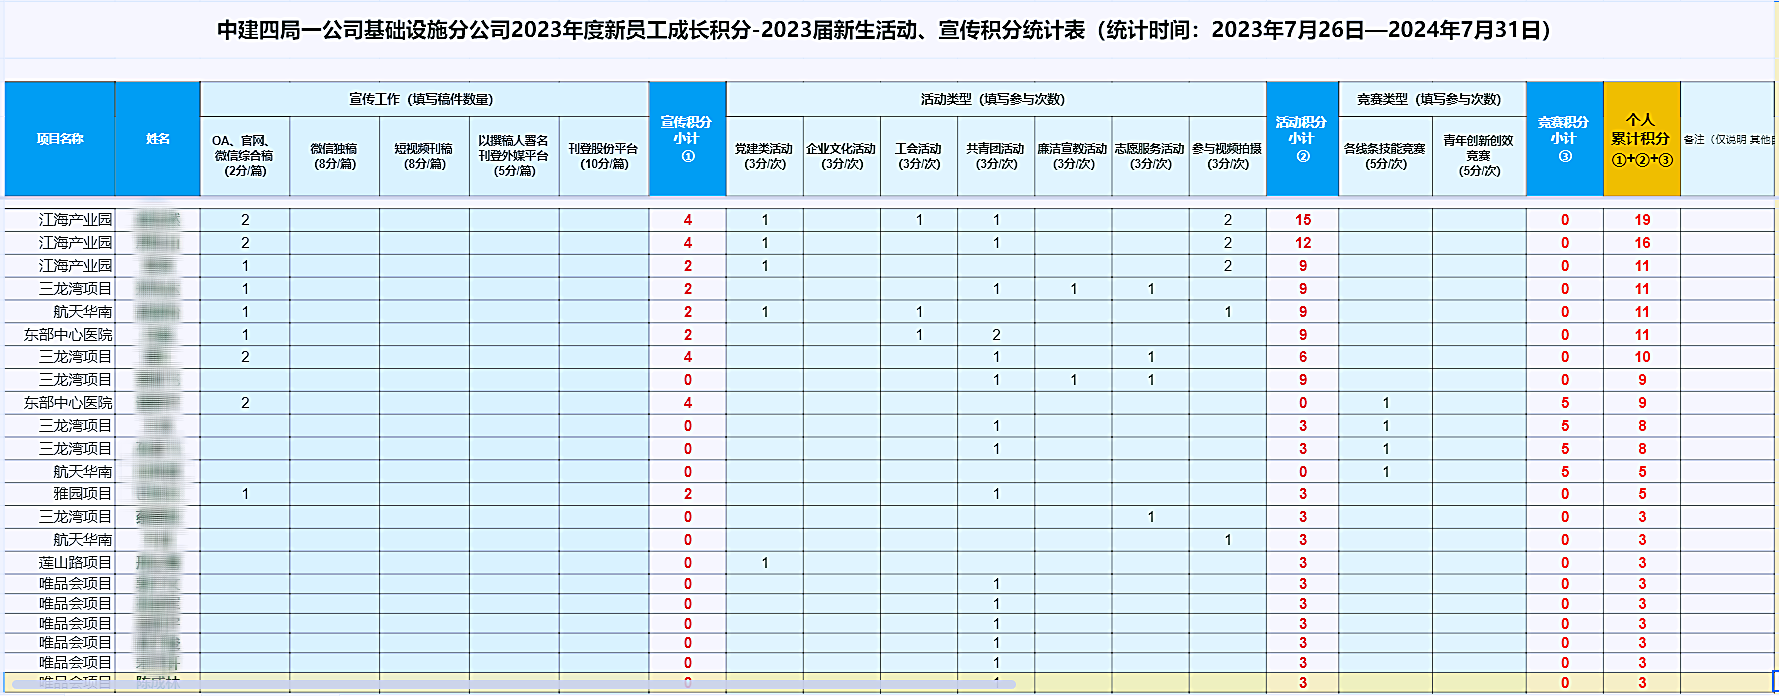Click the yellow 个人累计积分 header cell
The height and width of the screenshot is (696, 1779).
pos(1642,139)
